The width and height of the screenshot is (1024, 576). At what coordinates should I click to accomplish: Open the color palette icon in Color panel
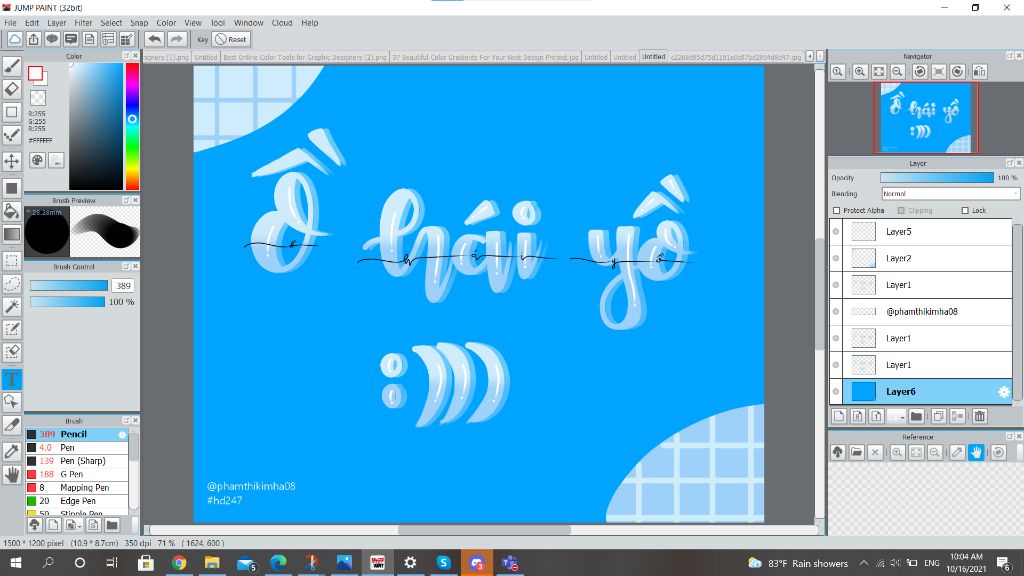tap(37, 160)
